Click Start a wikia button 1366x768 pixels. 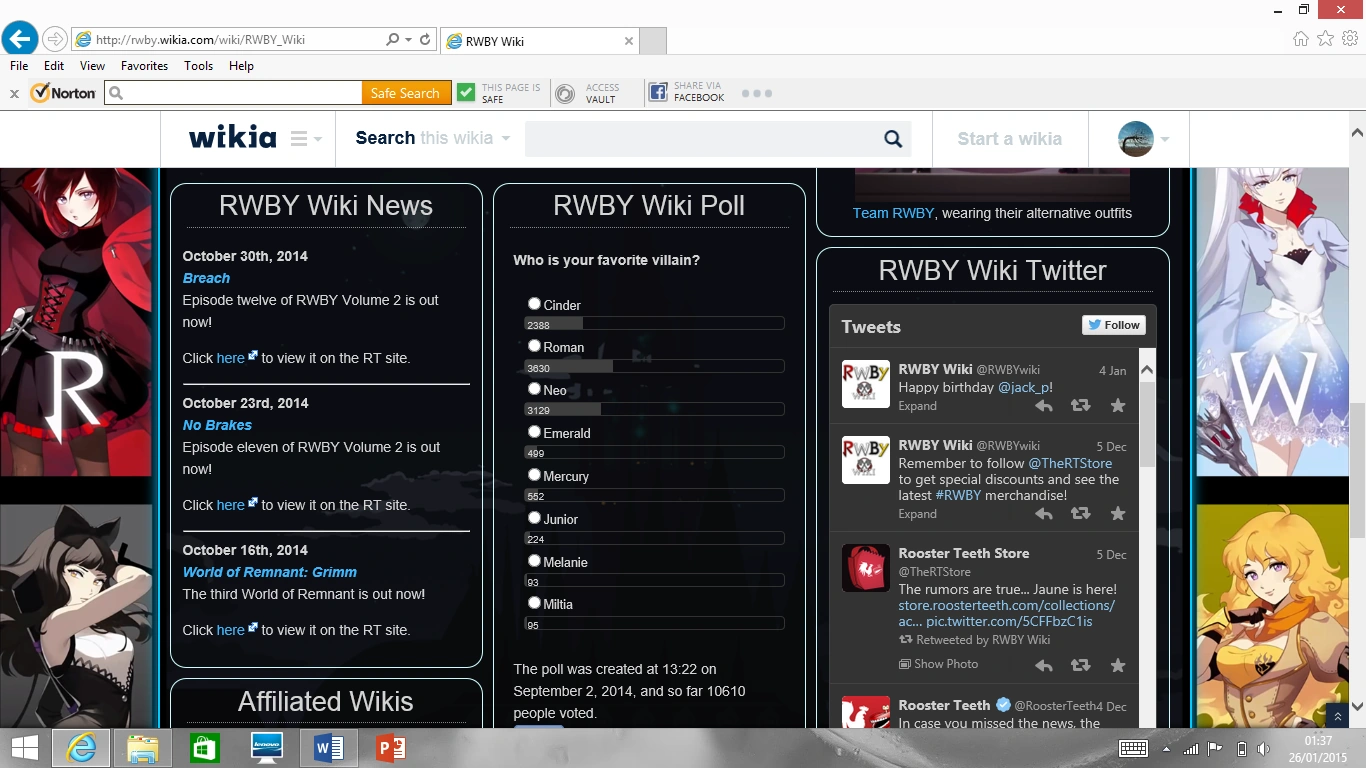point(1010,139)
